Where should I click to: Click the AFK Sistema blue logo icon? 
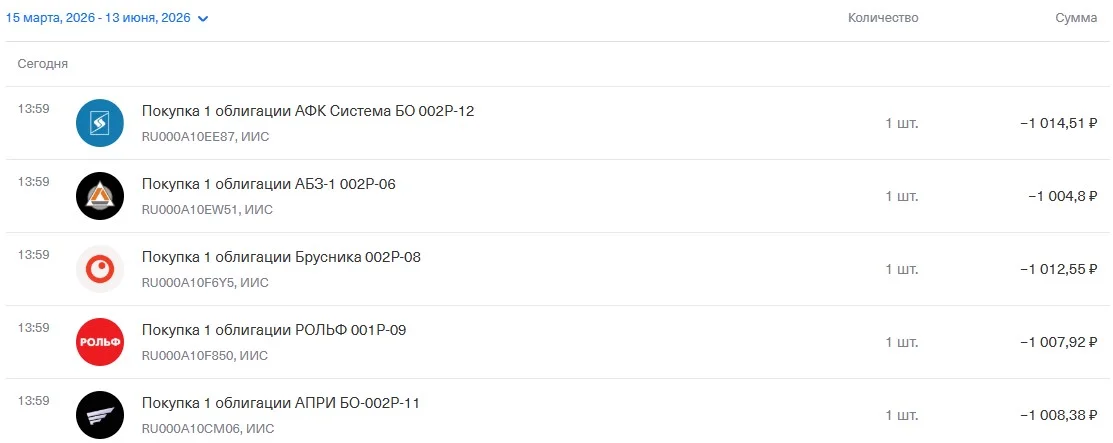click(x=100, y=123)
